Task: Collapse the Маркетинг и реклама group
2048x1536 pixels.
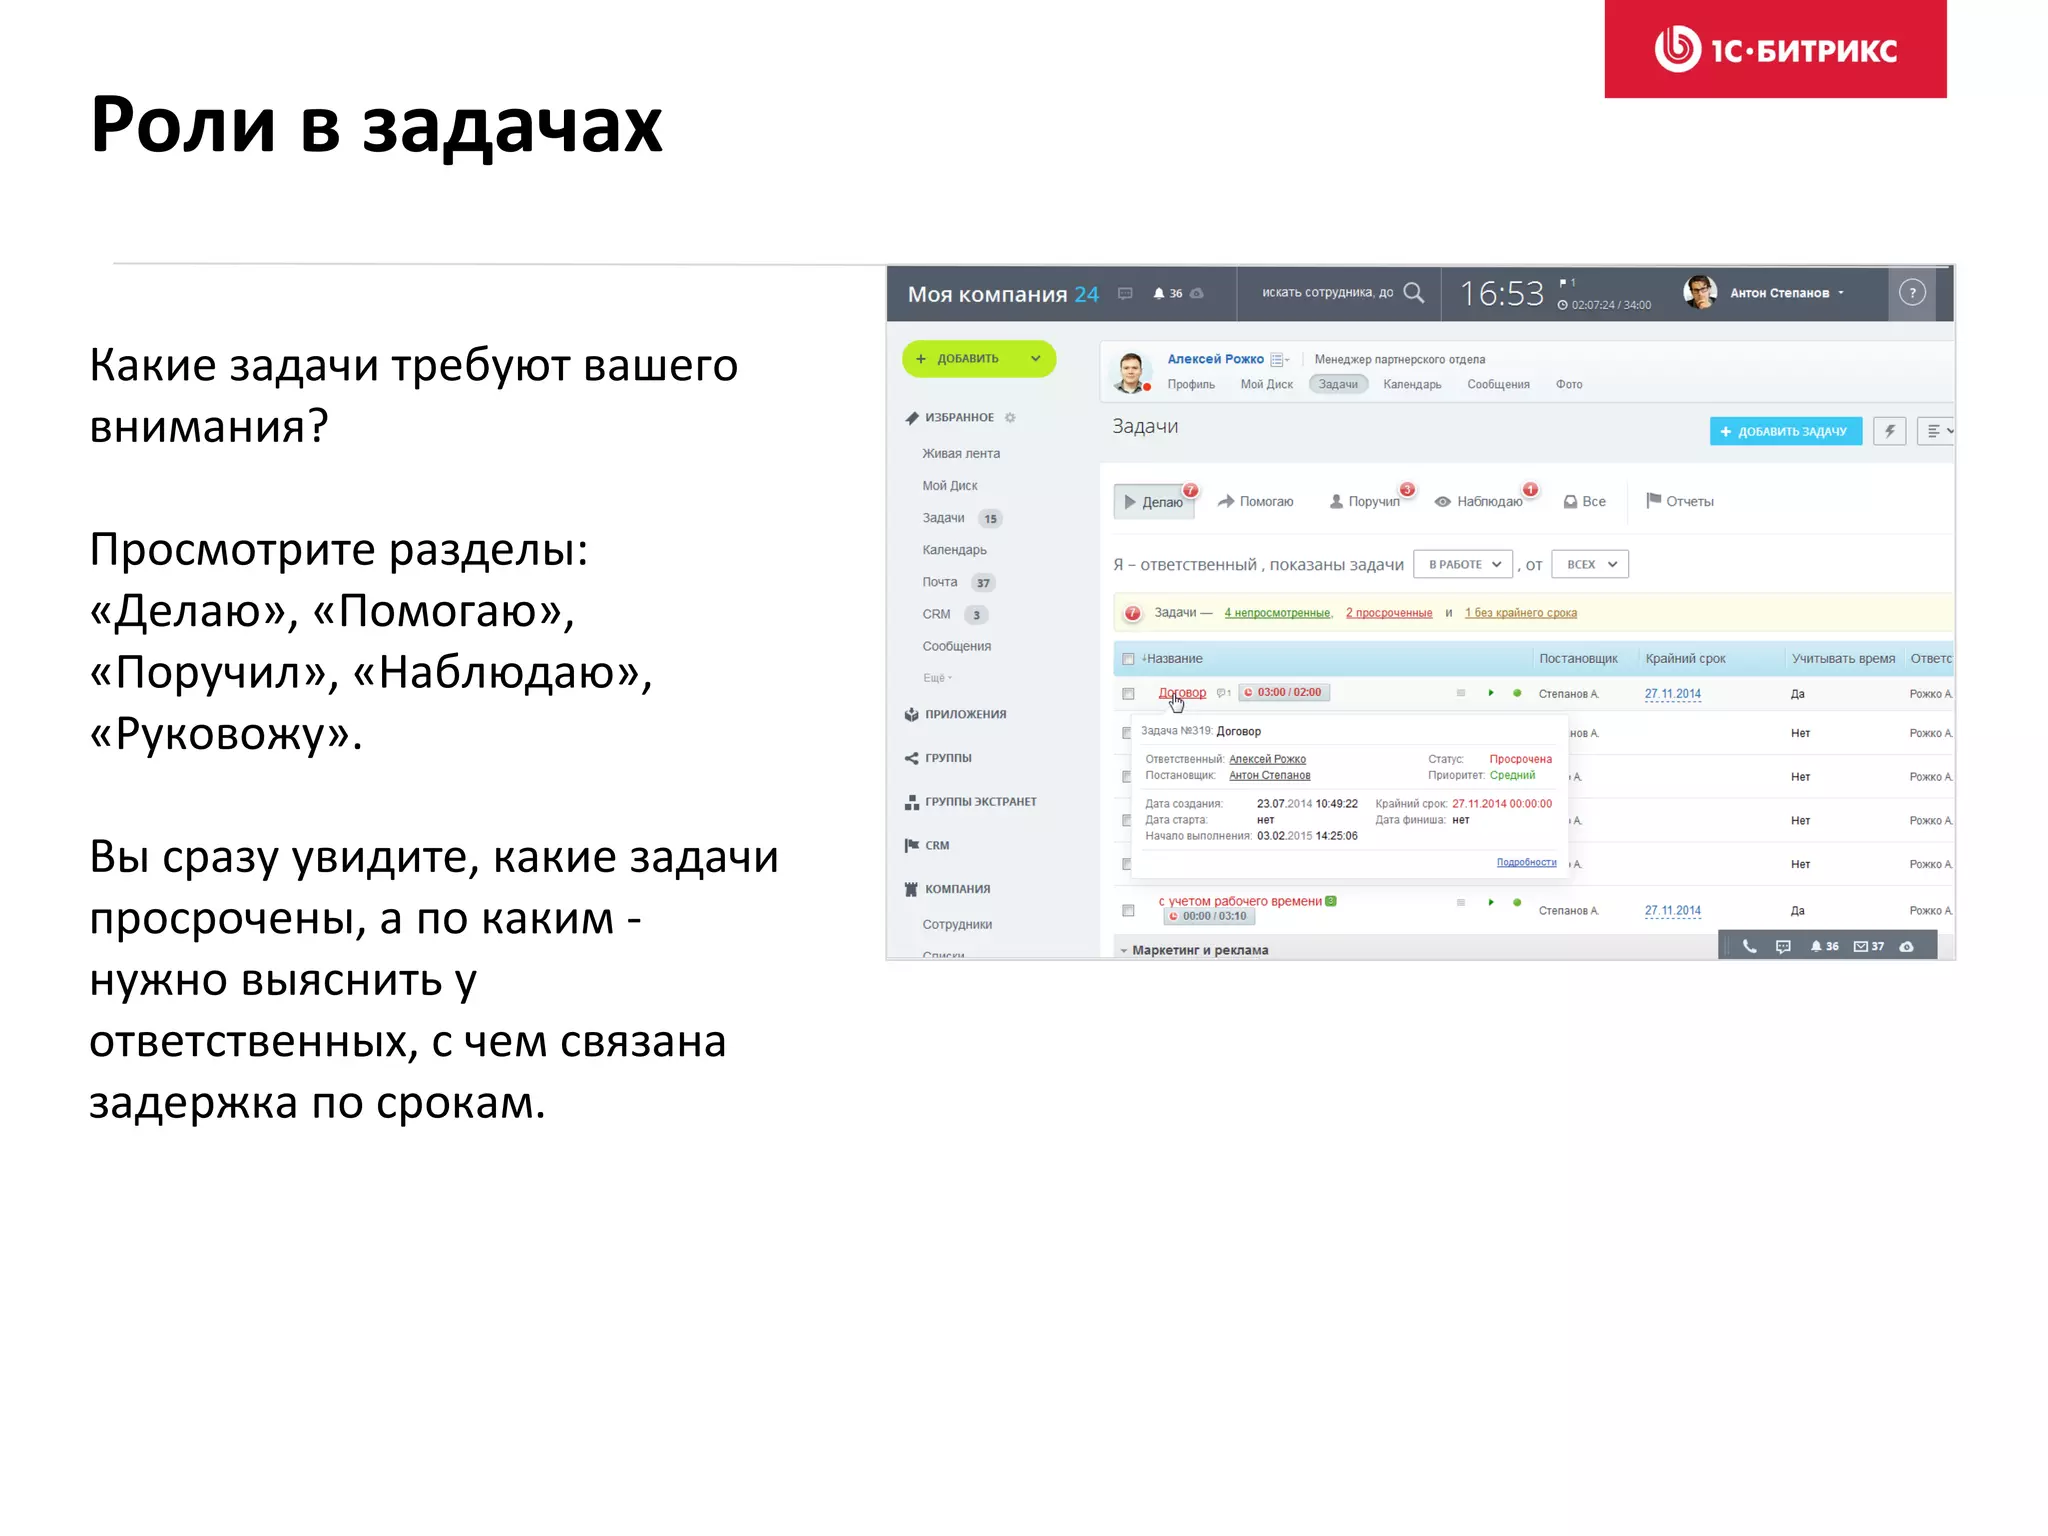Action: [x=1124, y=951]
